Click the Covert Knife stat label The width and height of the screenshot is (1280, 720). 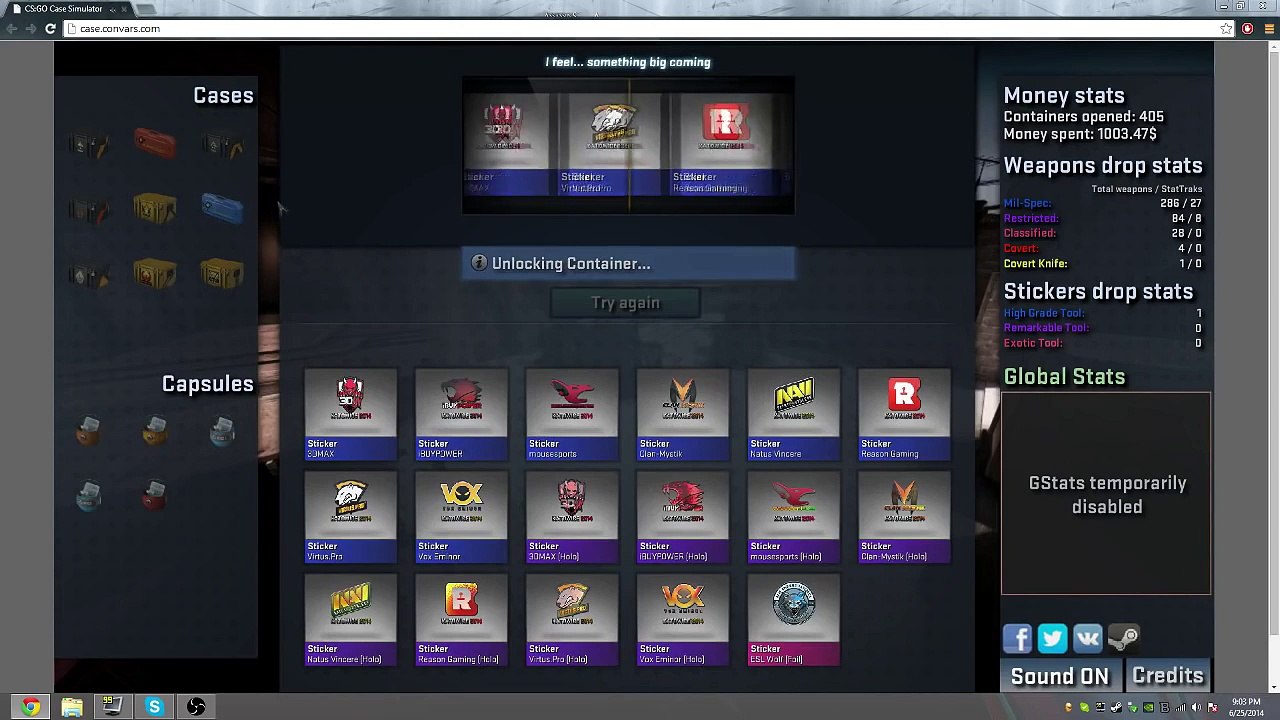tap(1035, 263)
